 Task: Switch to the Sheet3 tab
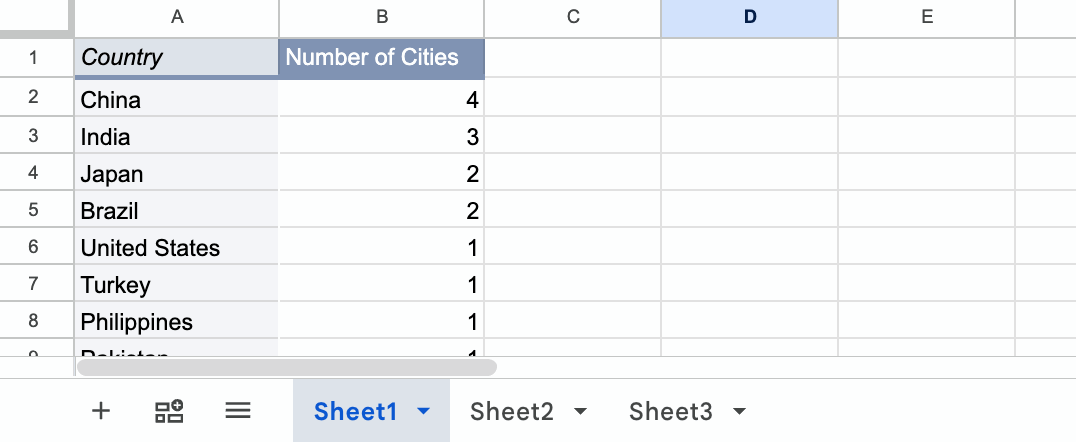click(x=670, y=411)
